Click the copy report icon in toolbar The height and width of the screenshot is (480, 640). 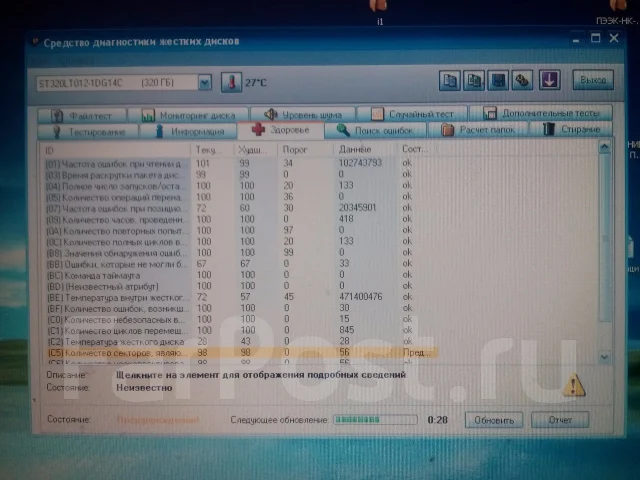(450, 80)
